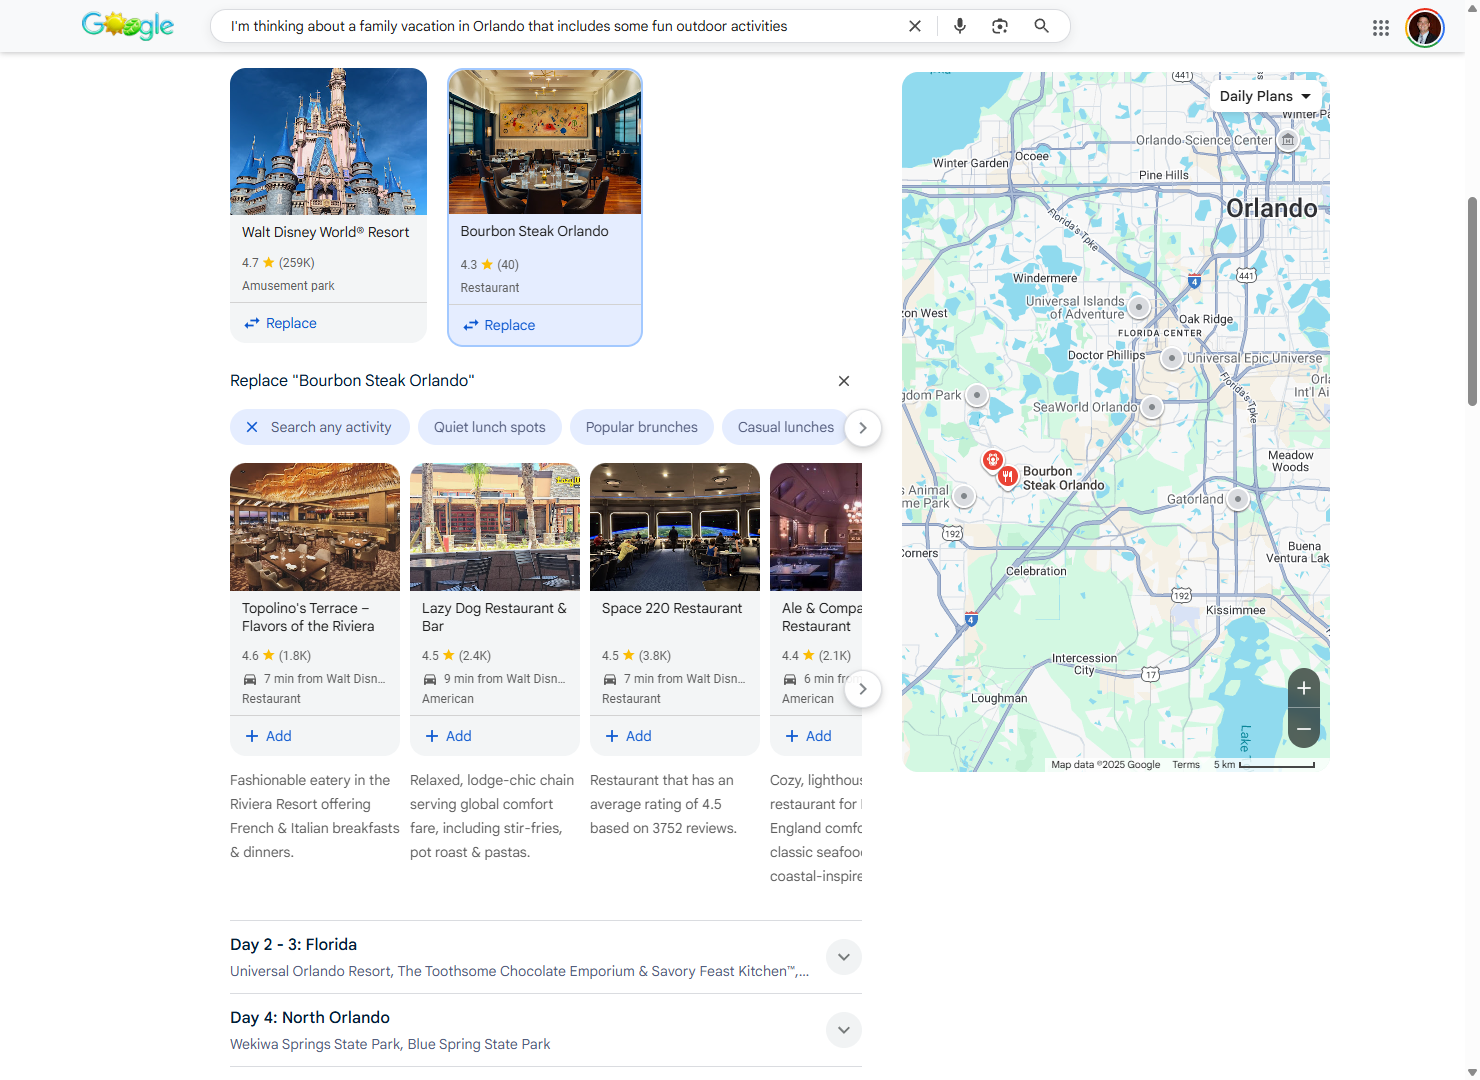This screenshot has width=1480, height=1080.
Task: Click the microphone icon in the search bar
Action: (959, 25)
